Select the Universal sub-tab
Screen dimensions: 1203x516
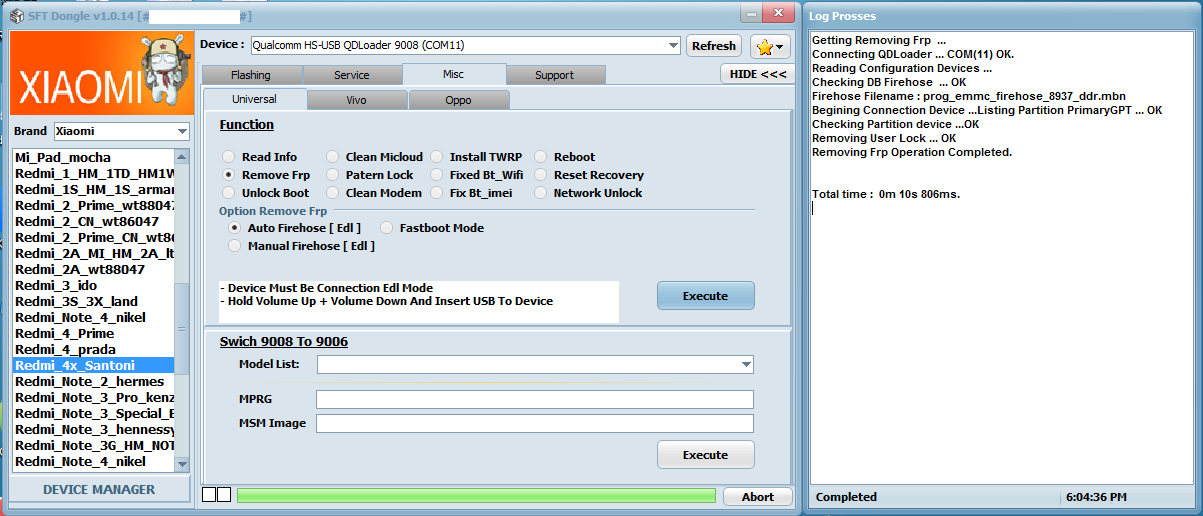pyautogui.click(x=255, y=99)
